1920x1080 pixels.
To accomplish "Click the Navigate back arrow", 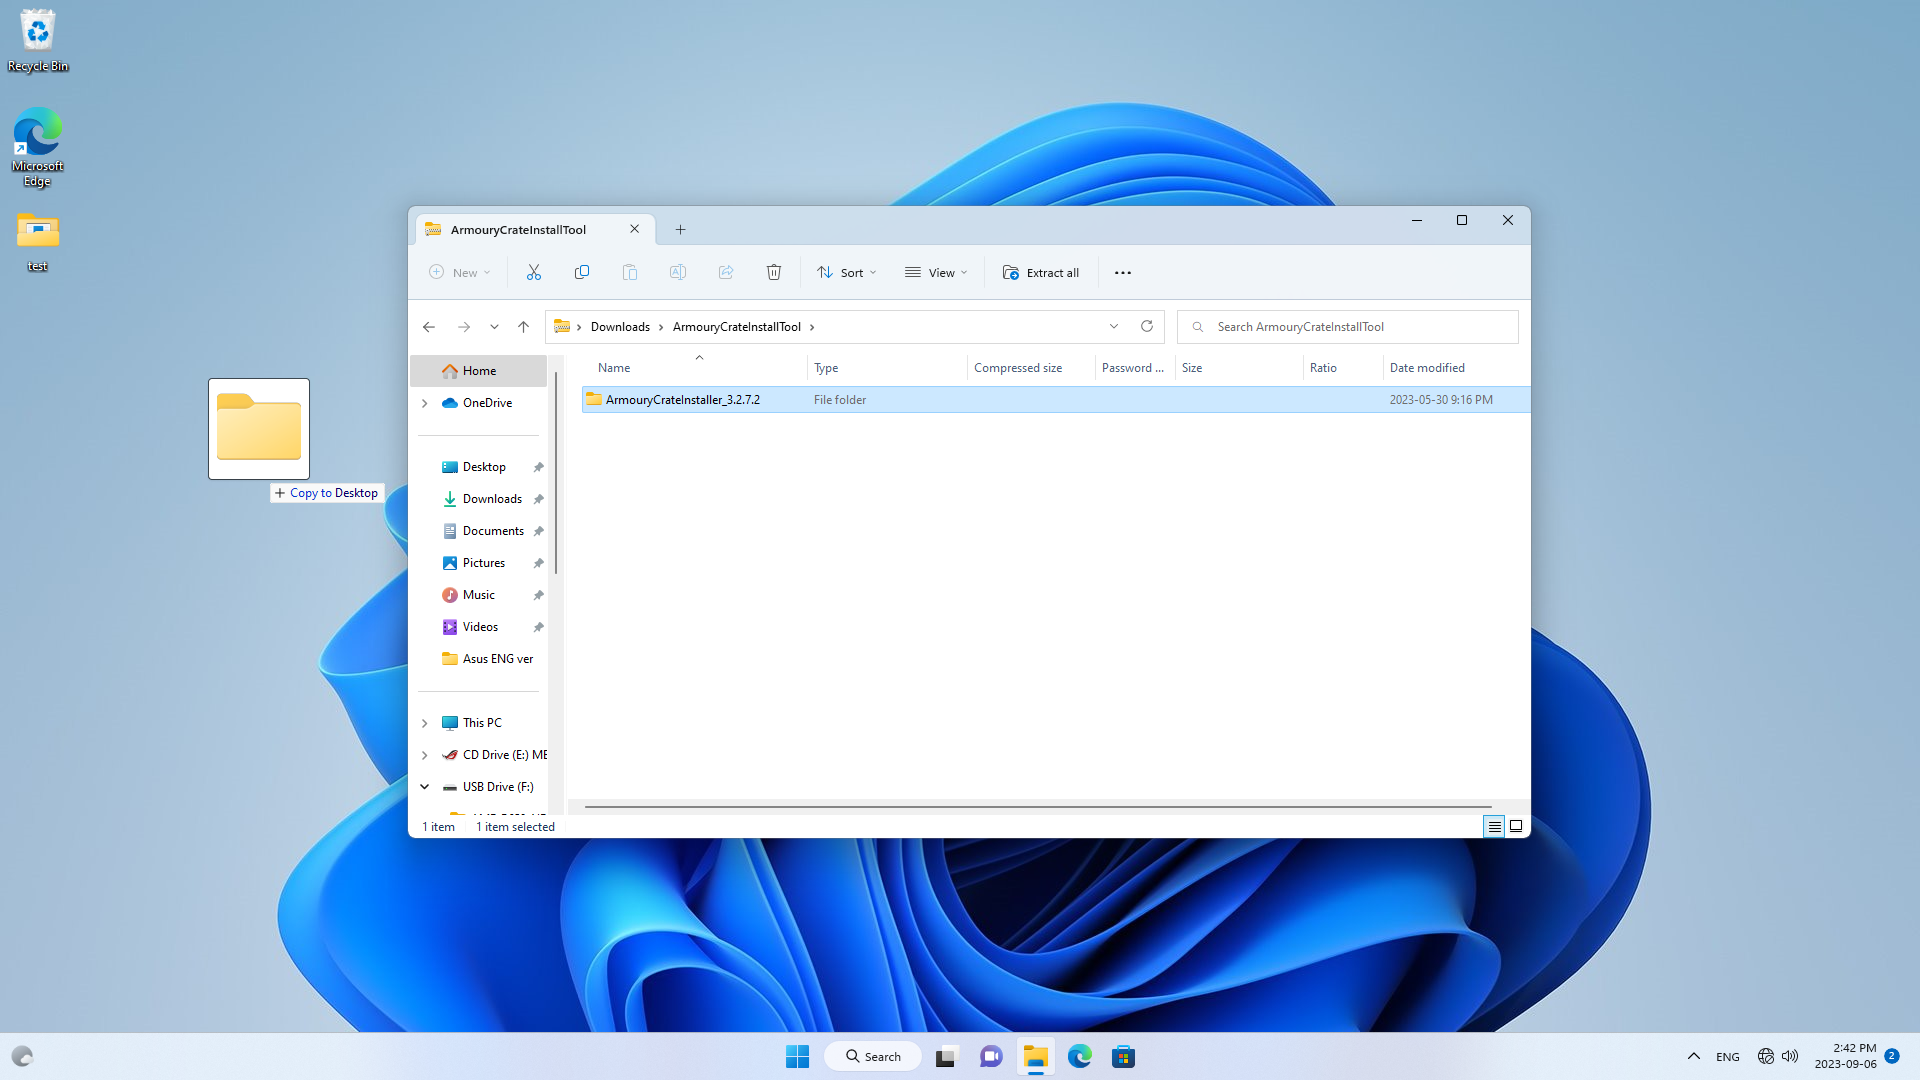I will [429, 326].
